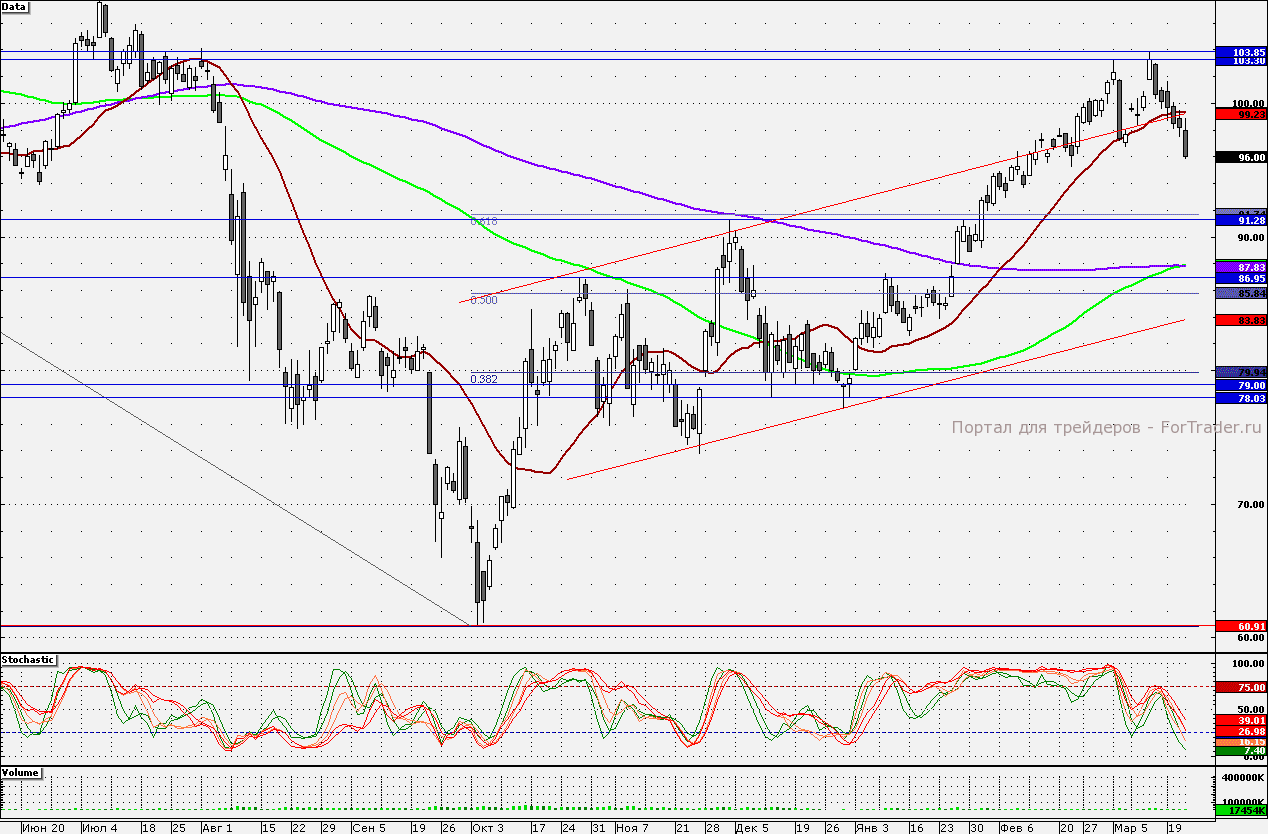Select the green 7.40 stochastic value tag
Screen dimensions: 1268x834
point(1239,751)
